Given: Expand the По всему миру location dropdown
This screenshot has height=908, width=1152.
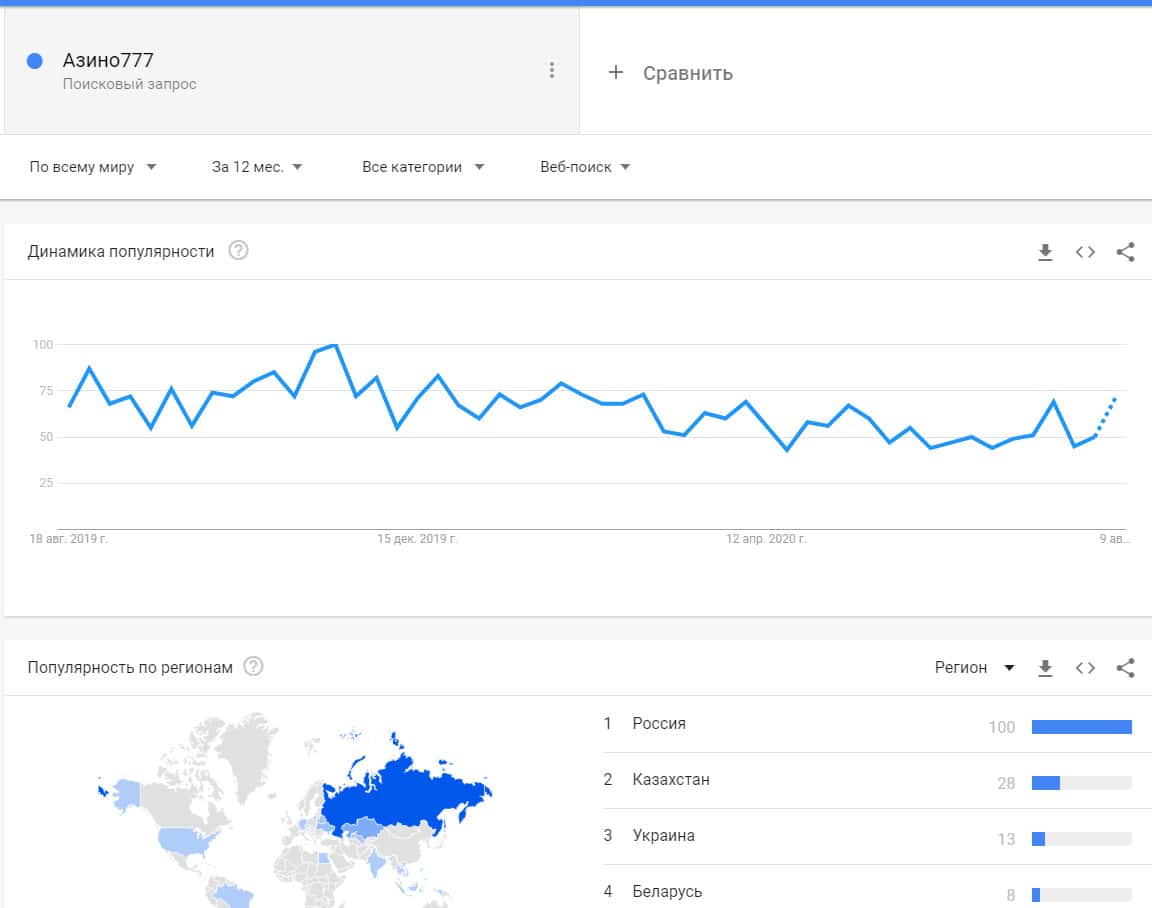Looking at the screenshot, I should coord(93,167).
